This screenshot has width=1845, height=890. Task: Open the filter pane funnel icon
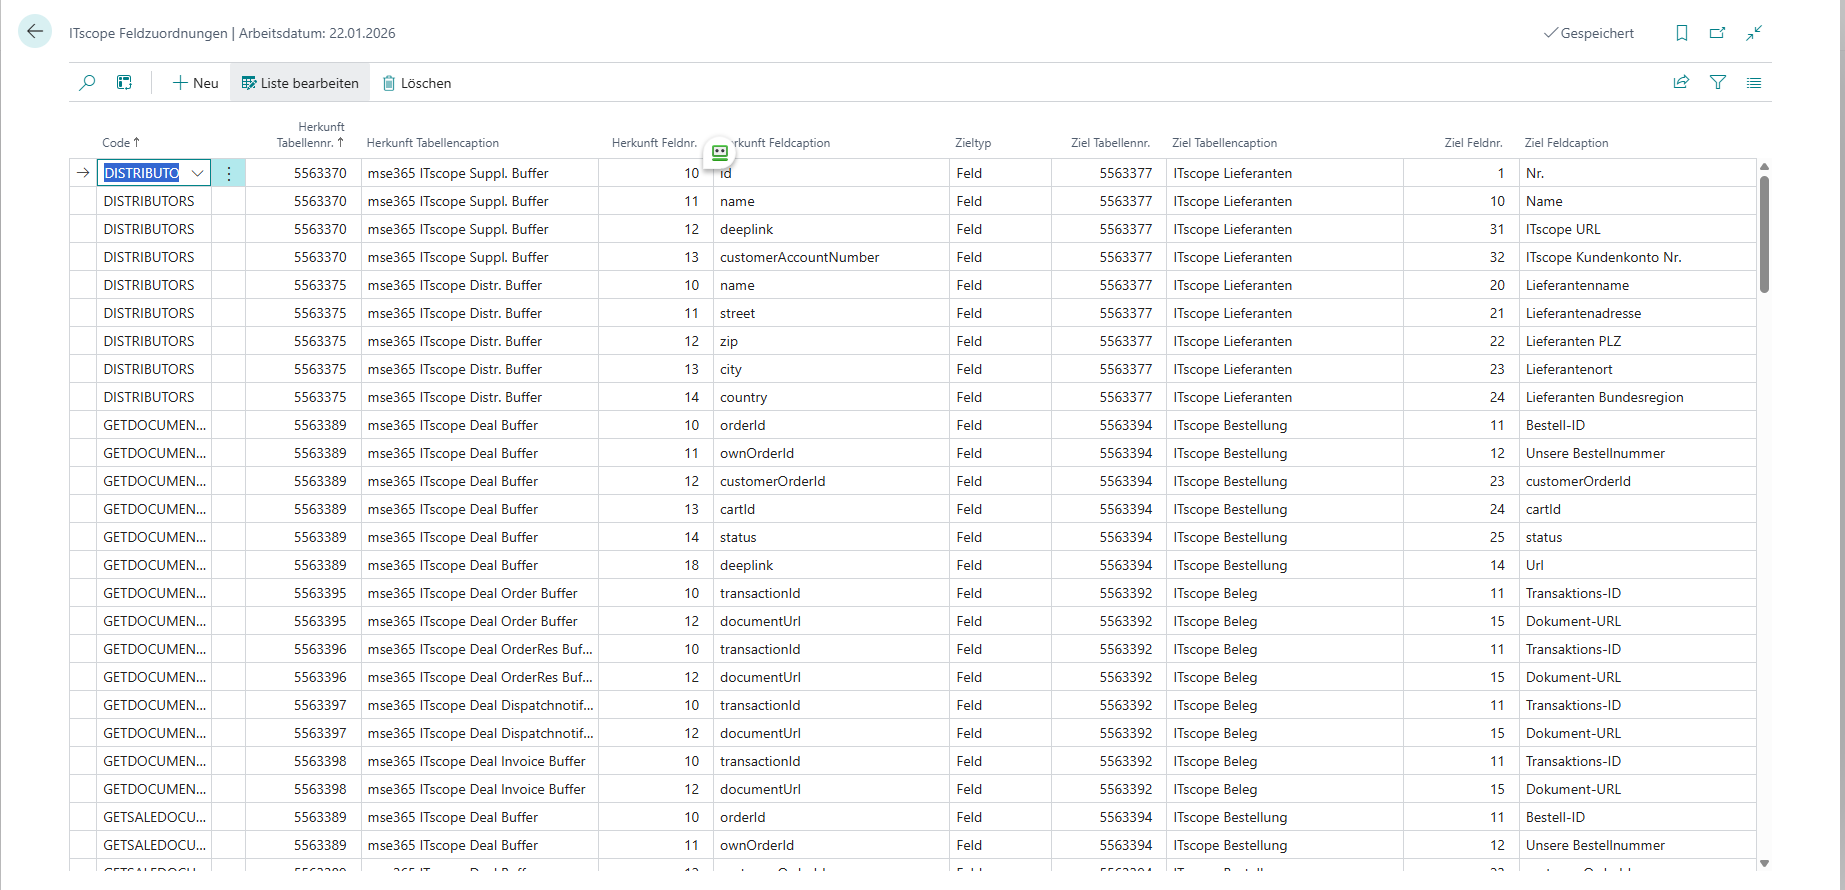click(x=1718, y=83)
